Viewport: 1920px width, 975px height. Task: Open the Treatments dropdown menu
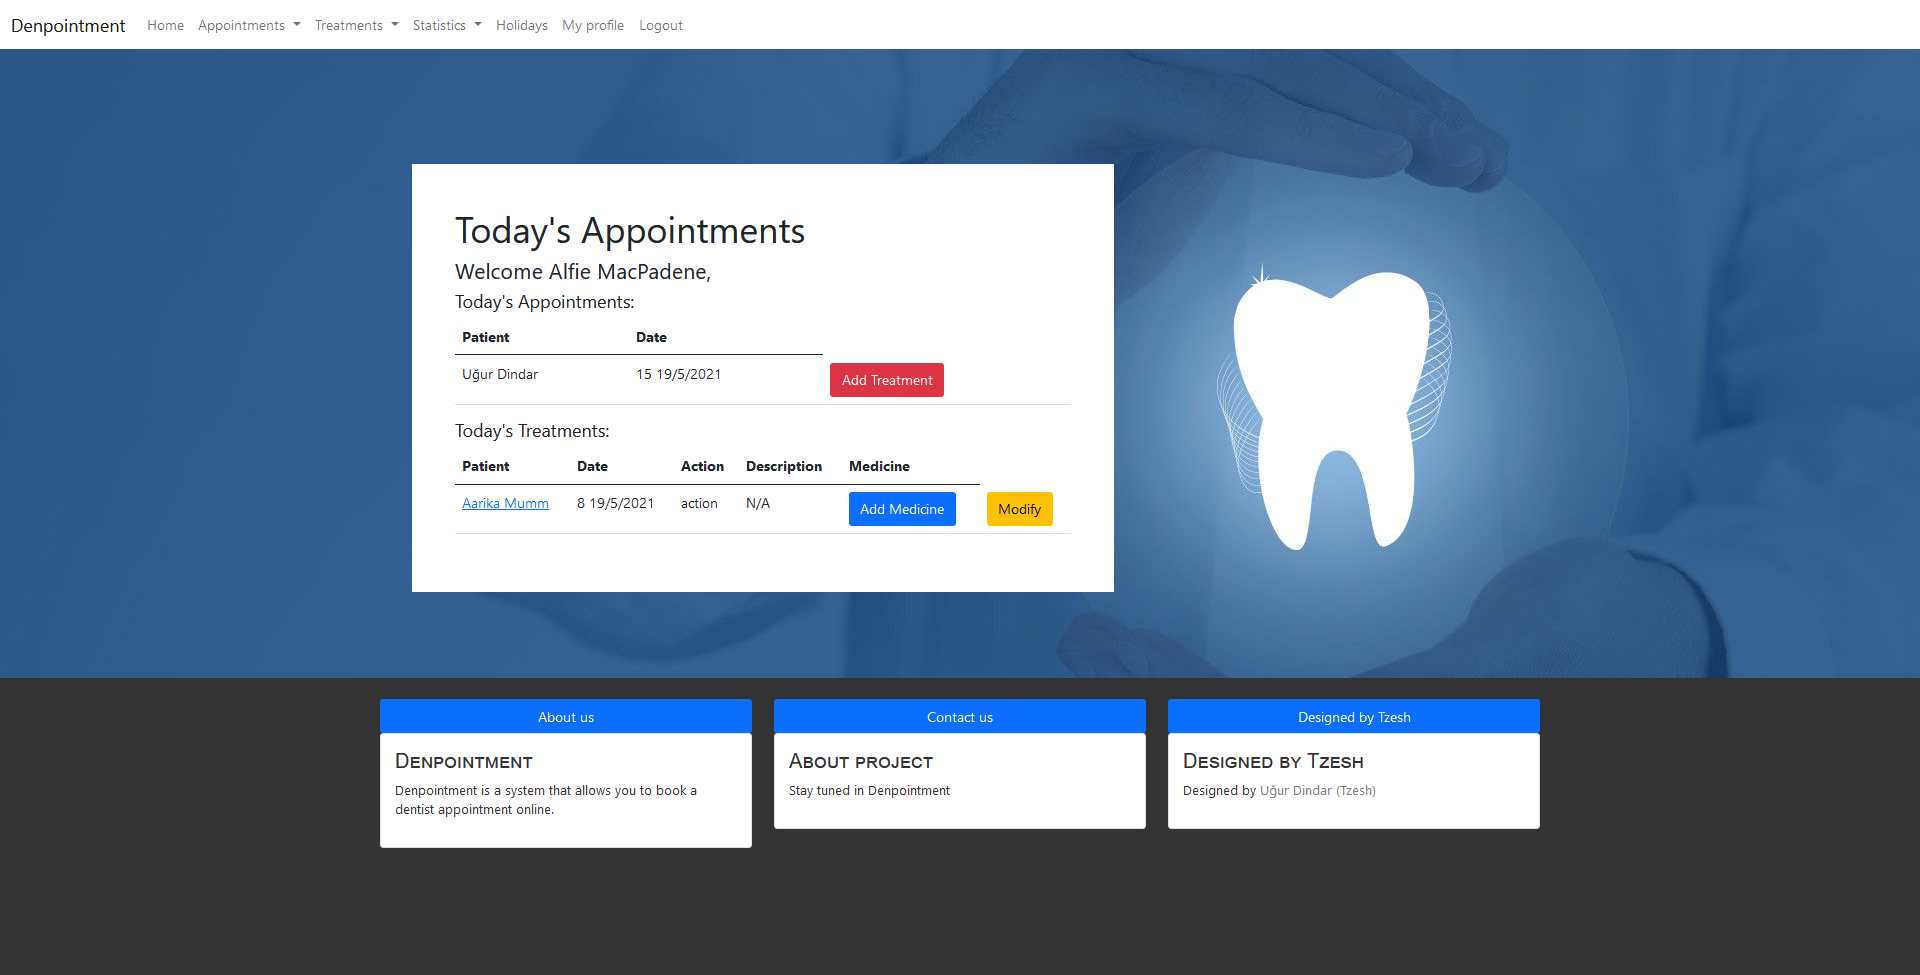pyautogui.click(x=356, y=25)
